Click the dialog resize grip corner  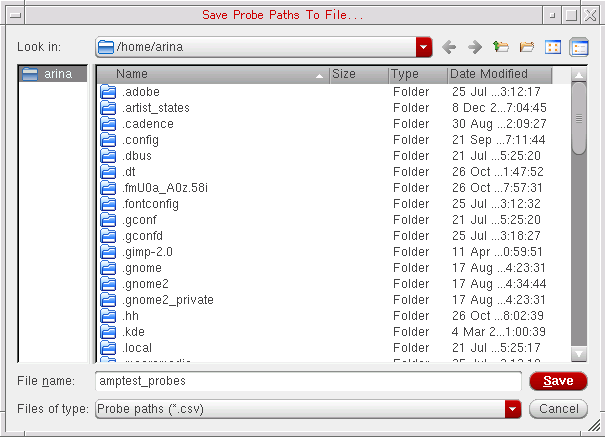point(594,425)
